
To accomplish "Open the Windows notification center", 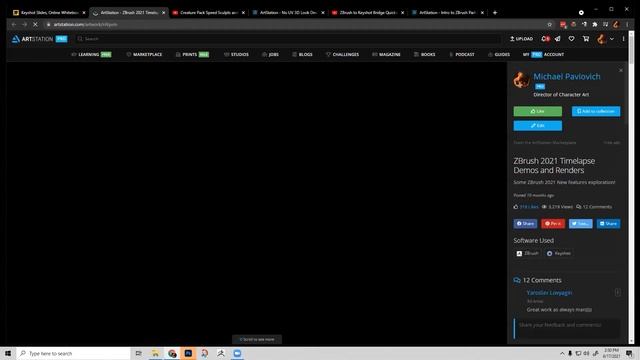I will [629, 353].
